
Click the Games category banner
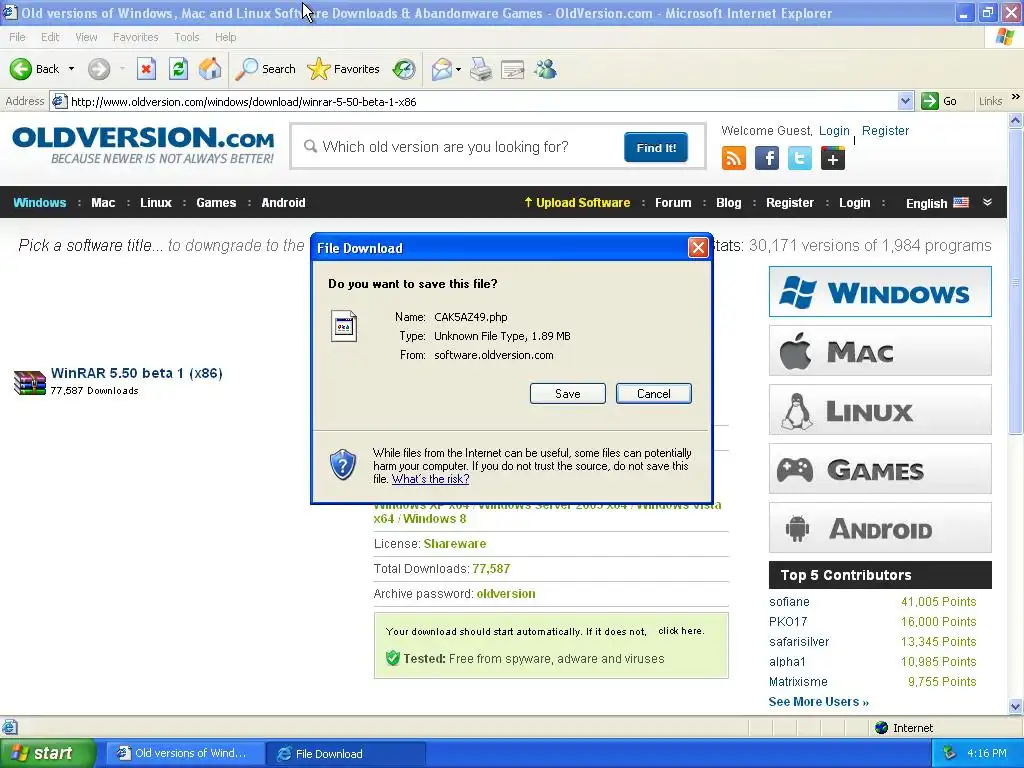880,469
